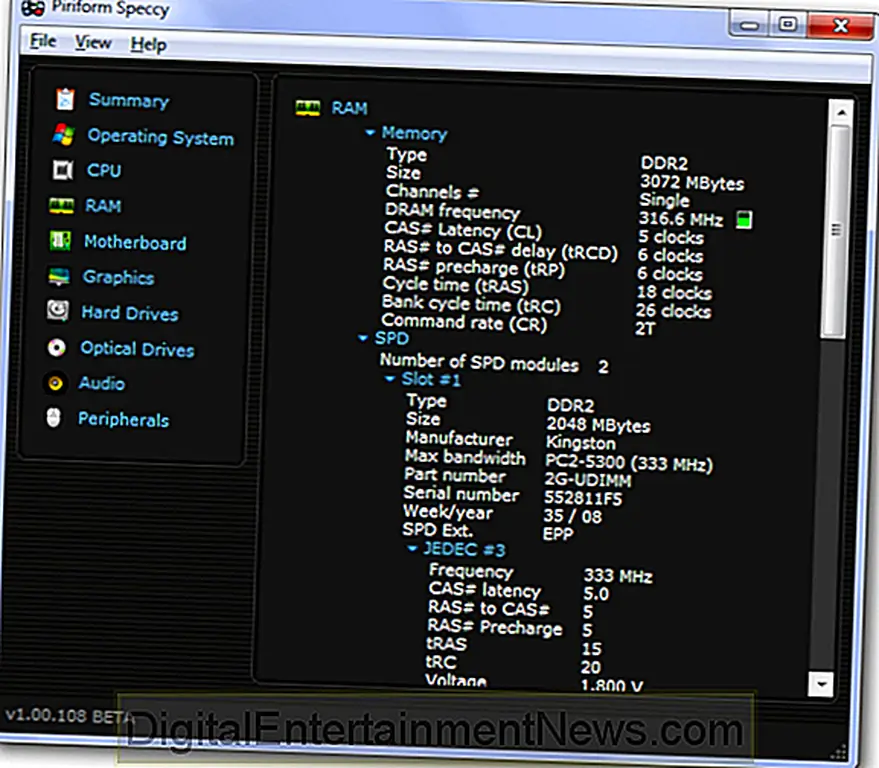Click the CPU chip icon in sidebar
Image resolution: width=879 pixels, height=768 pixels.
(62, 170)
